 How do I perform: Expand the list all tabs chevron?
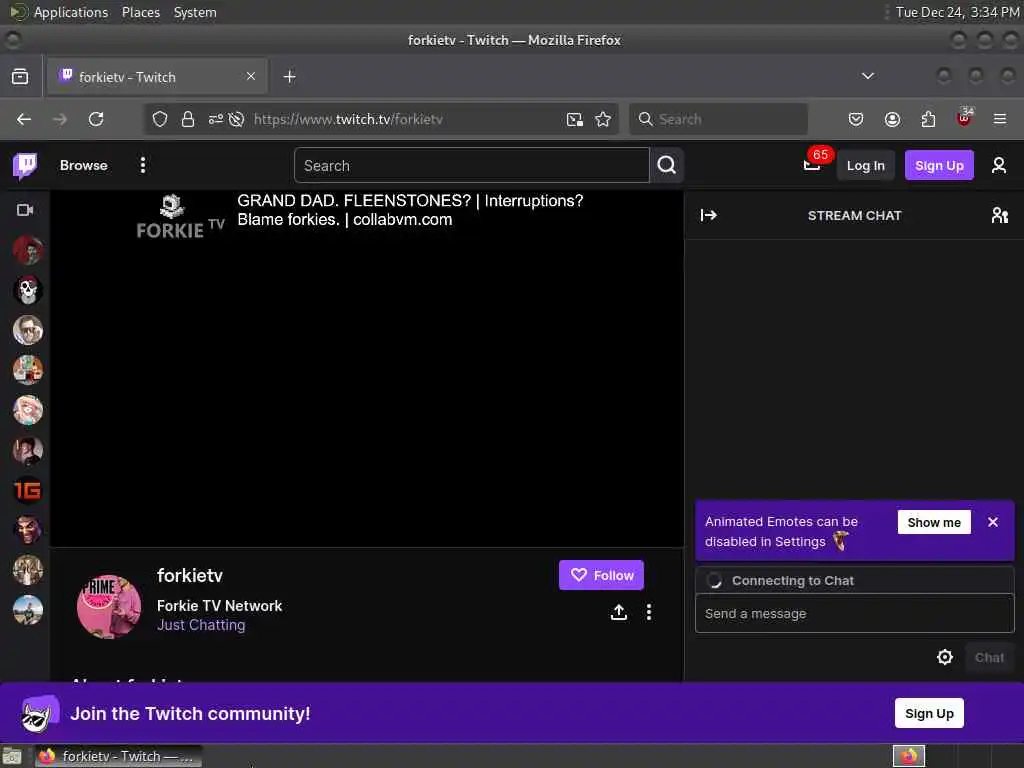(x=867, y=76)
